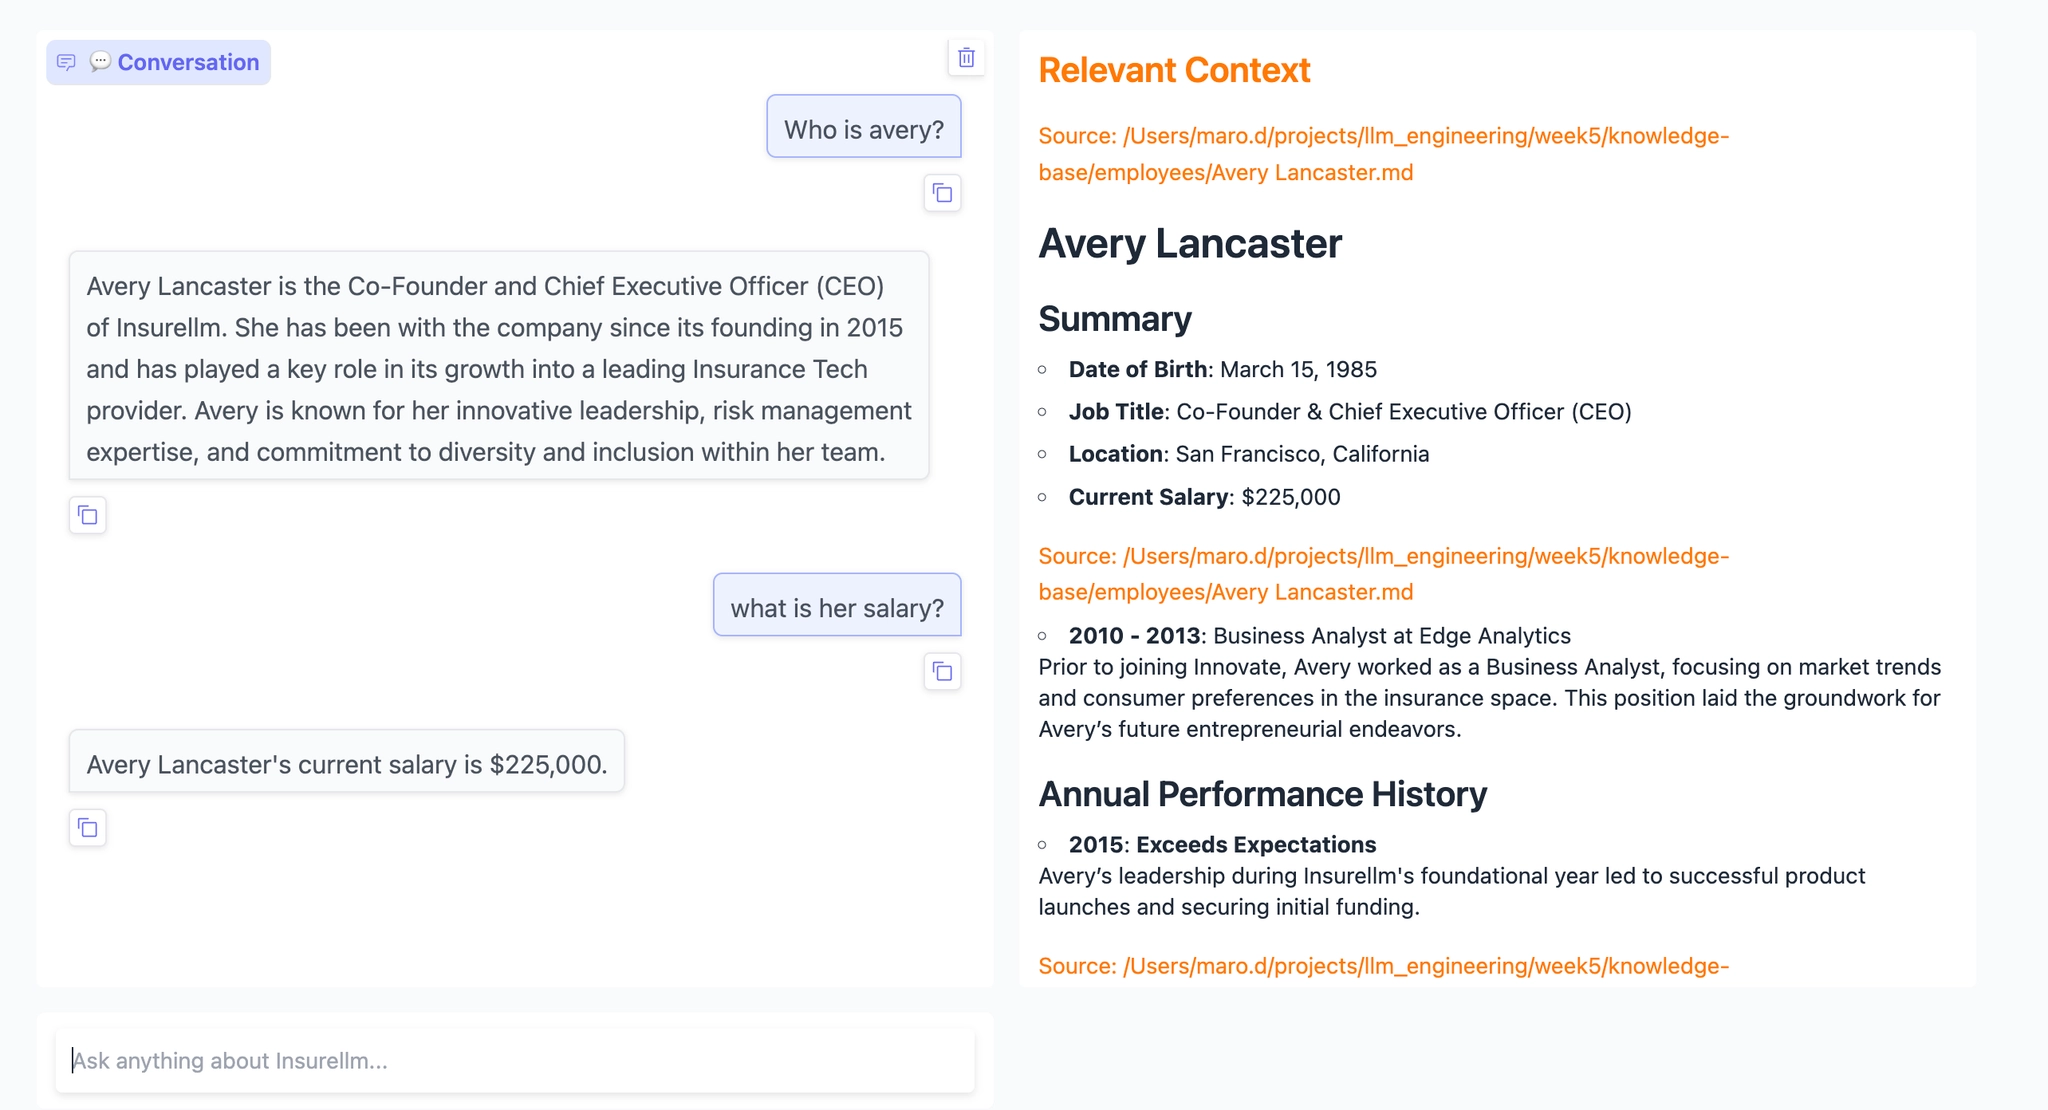Focus the "Ask anything about Insurellm" input
2048x1110 pixels.
(x=515, y=1060)
